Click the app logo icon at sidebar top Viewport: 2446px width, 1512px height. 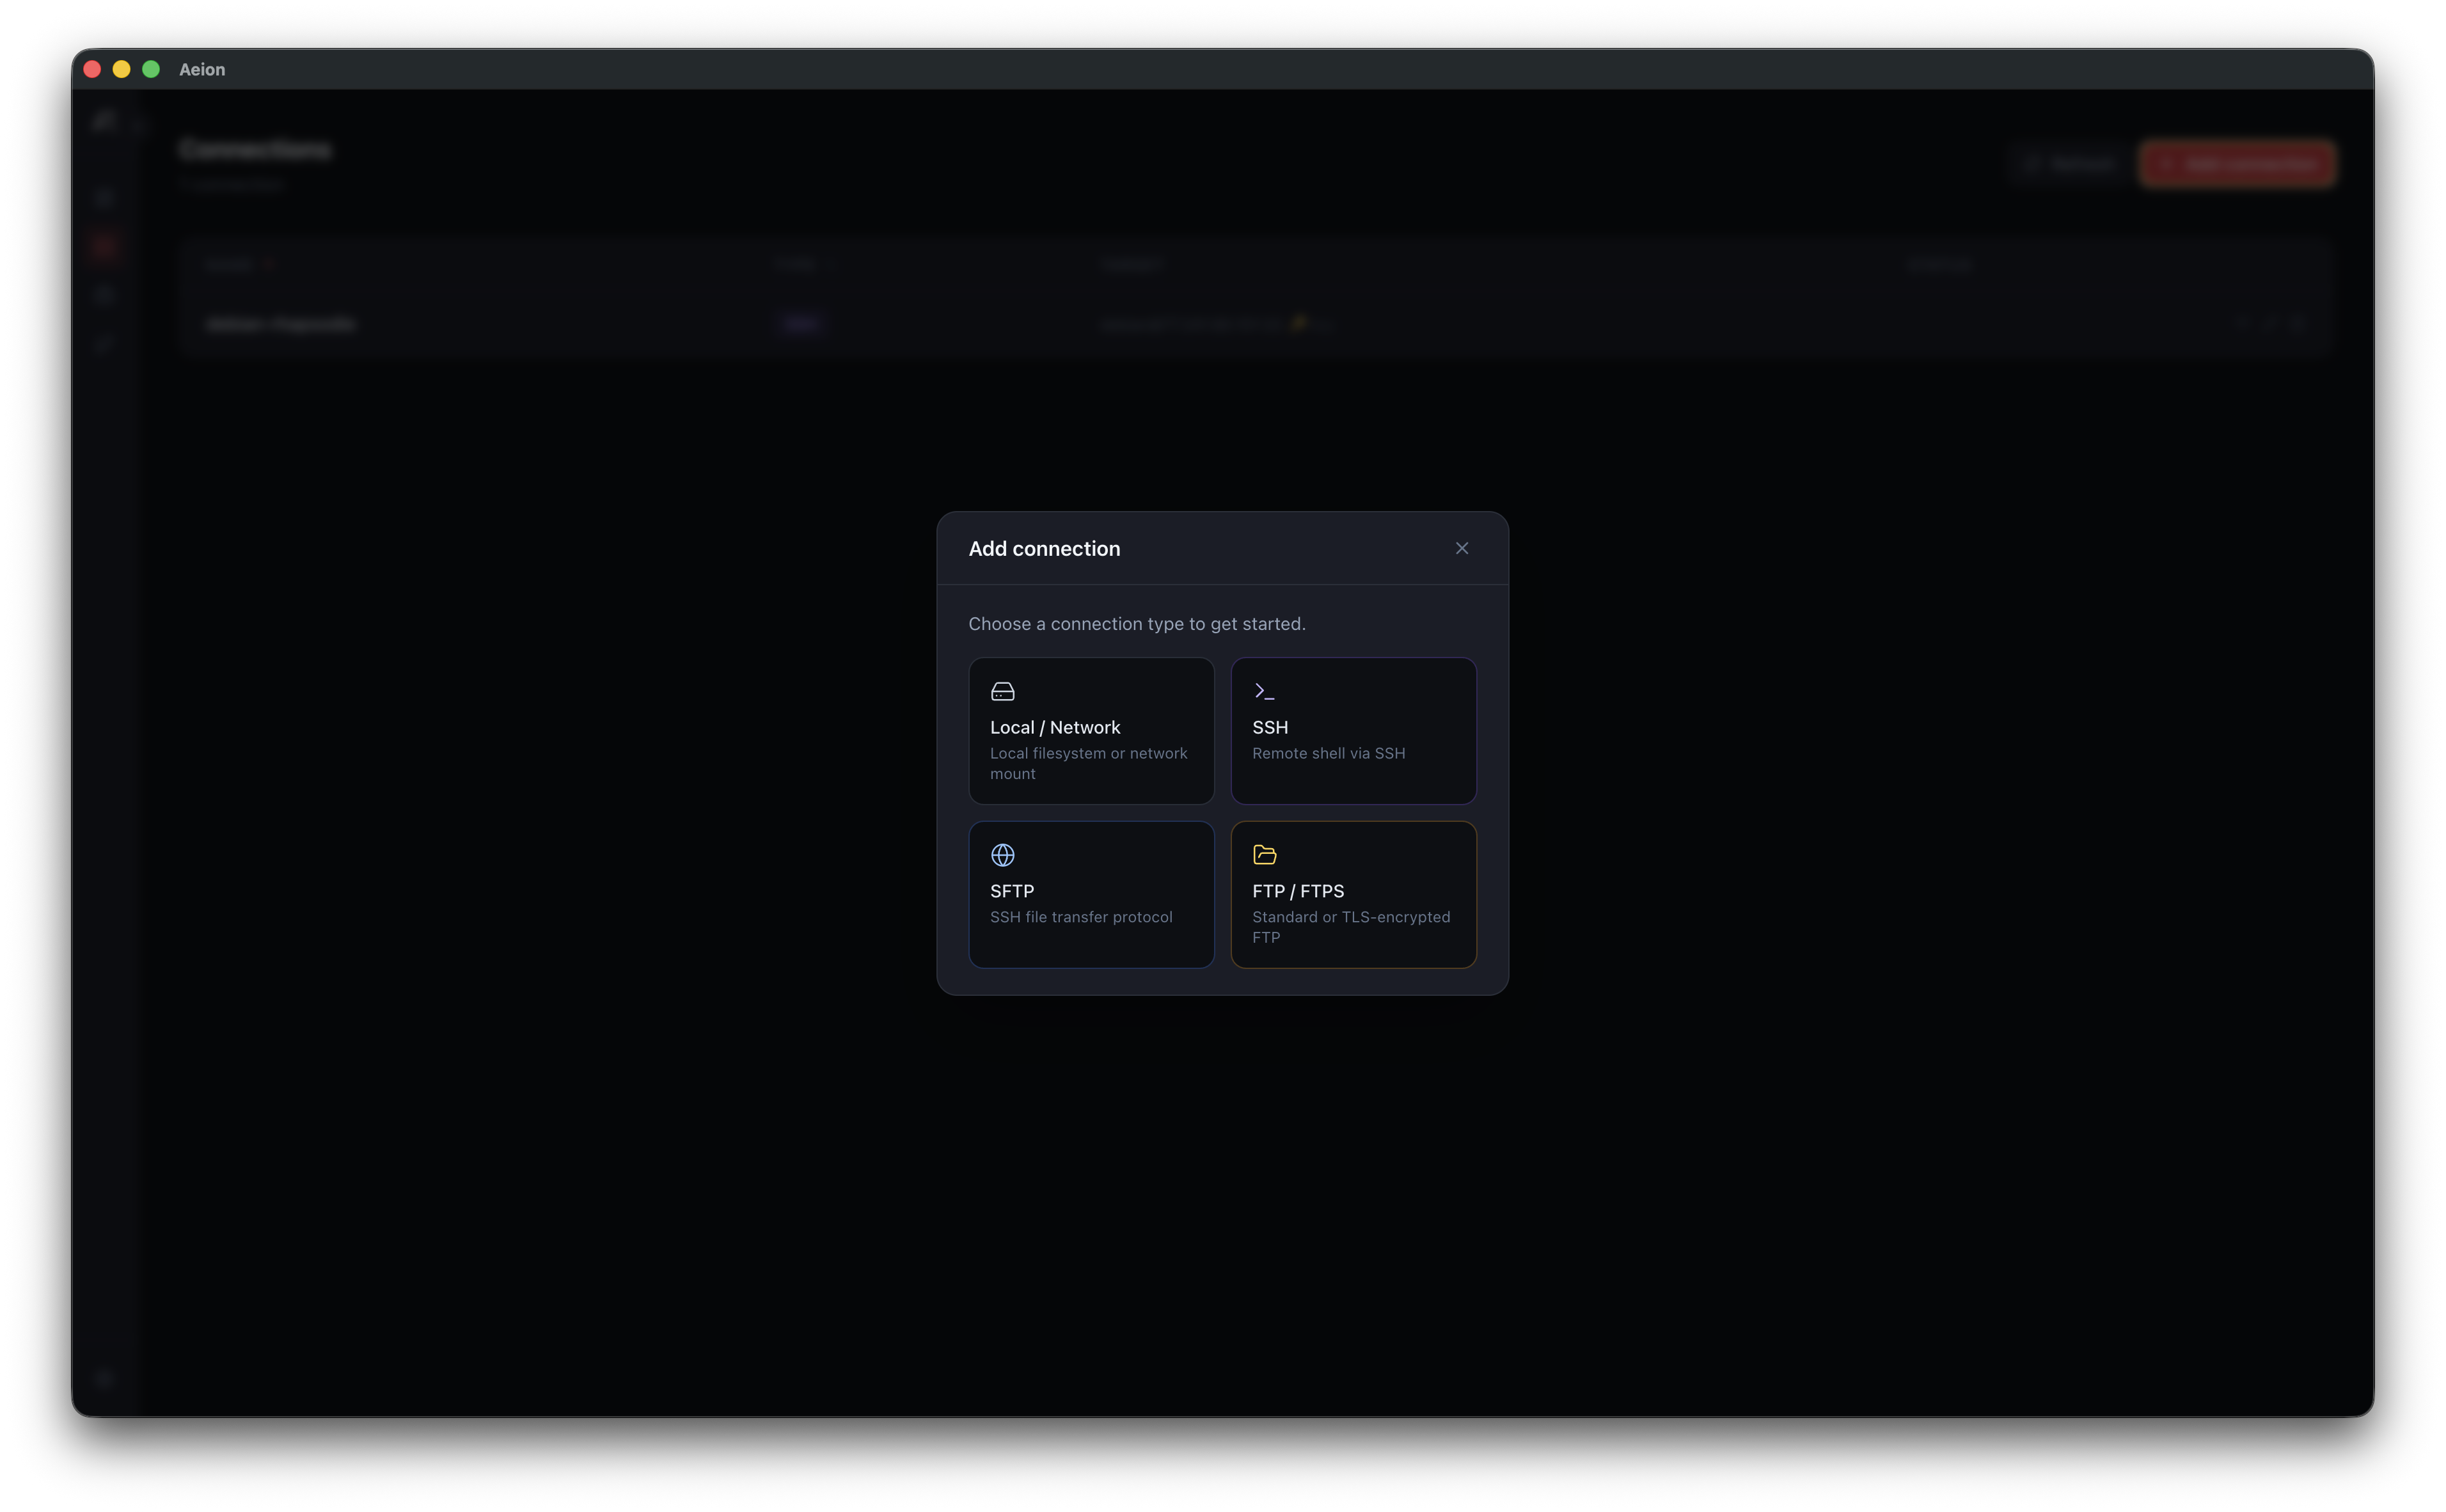[x=104, y=120]
